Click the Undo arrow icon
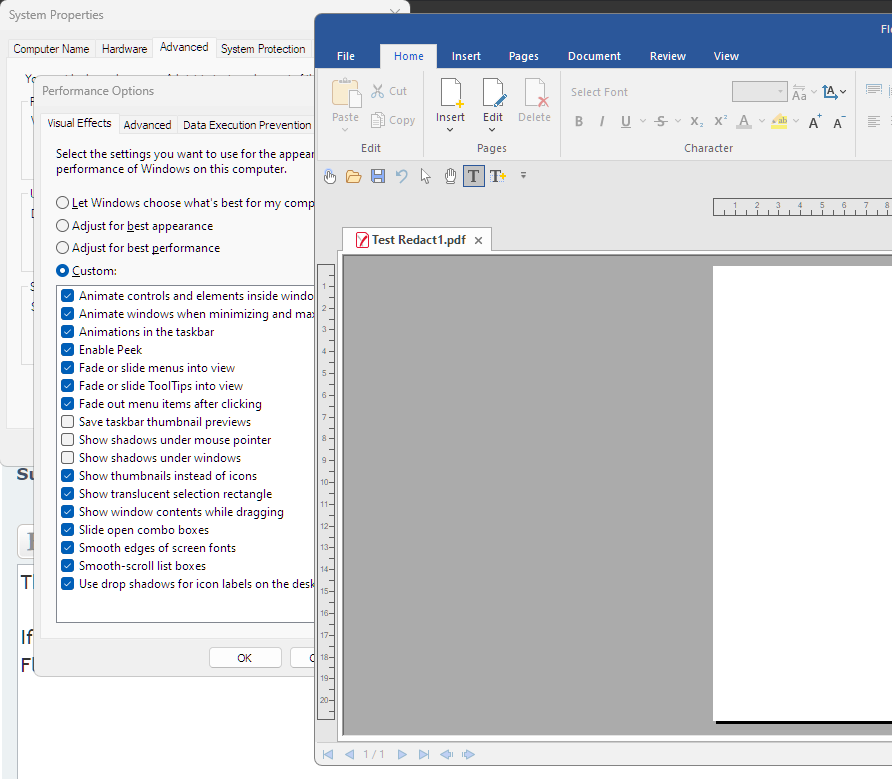Viewport: 892px width, 779px height. (x=401, y=176)
